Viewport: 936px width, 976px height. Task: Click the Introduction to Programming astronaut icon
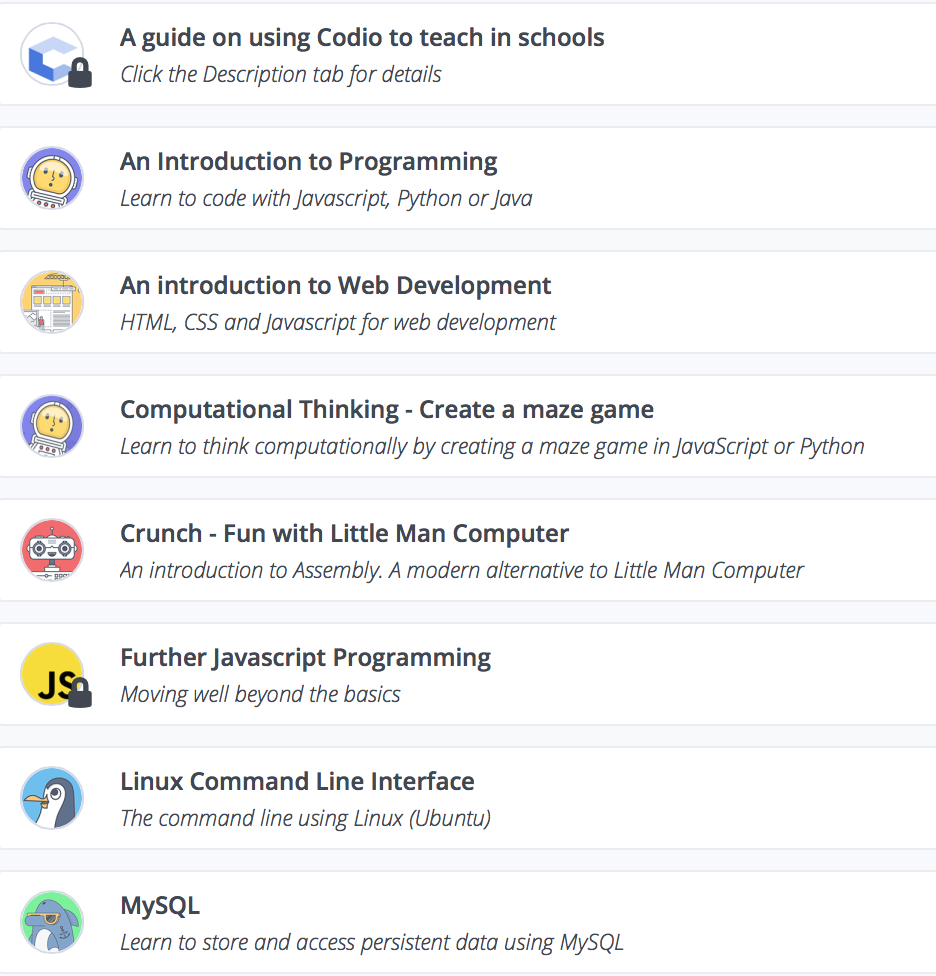[52, 178]
